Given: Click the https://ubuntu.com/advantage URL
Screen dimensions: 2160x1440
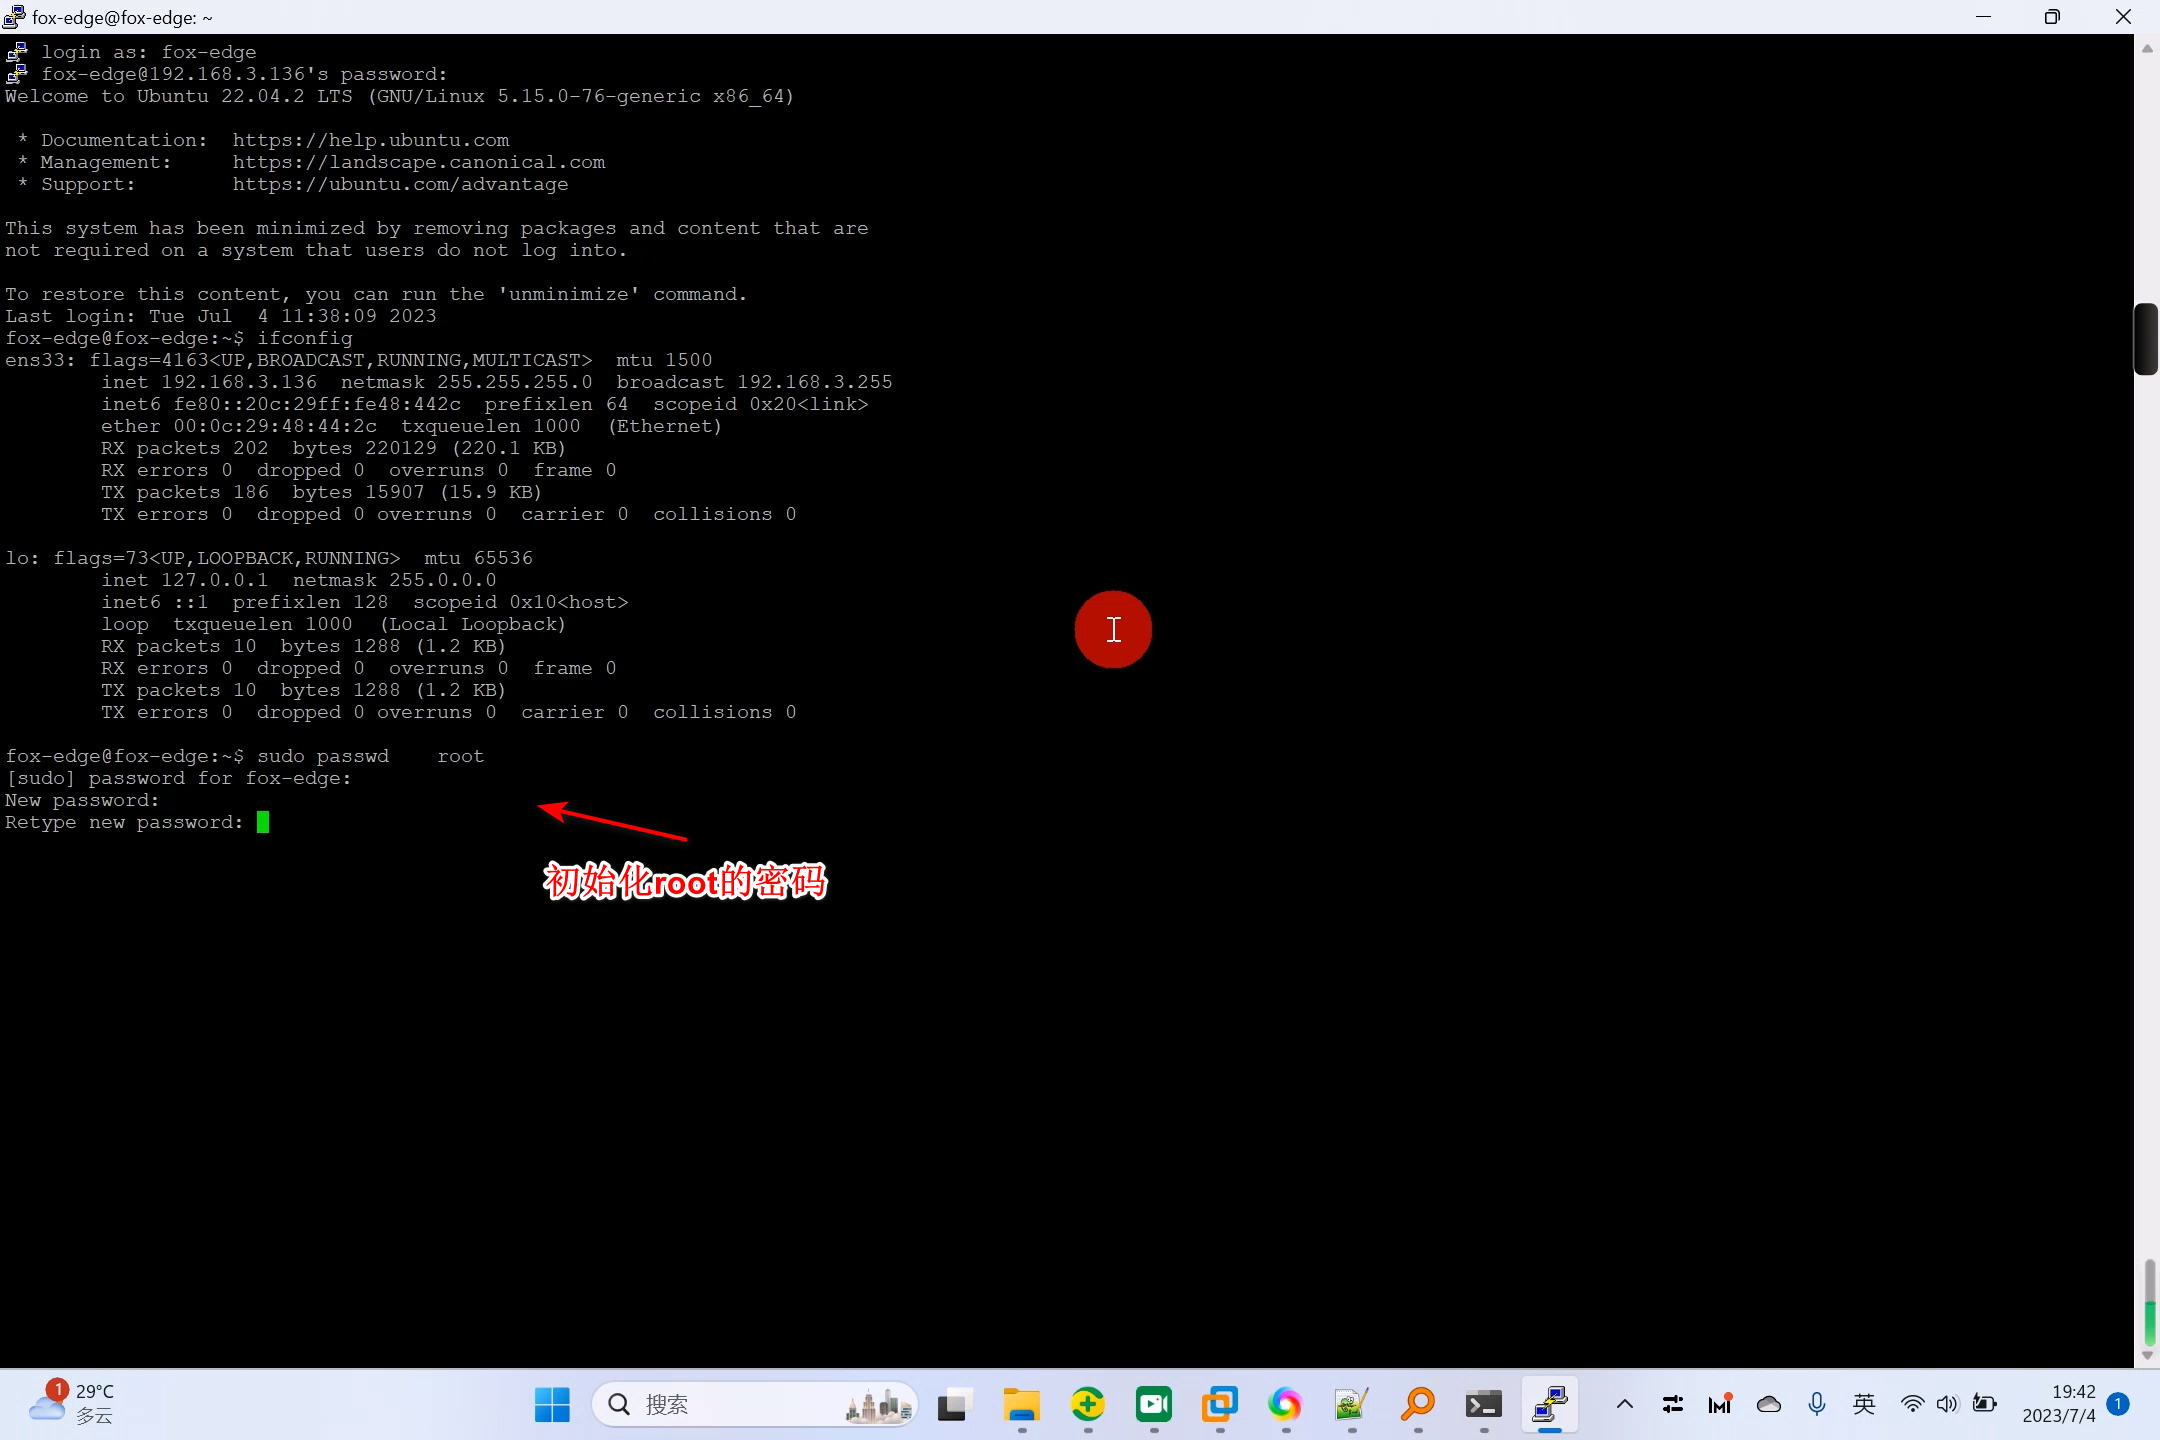Looking at the screenshot, I should (400, 184).
